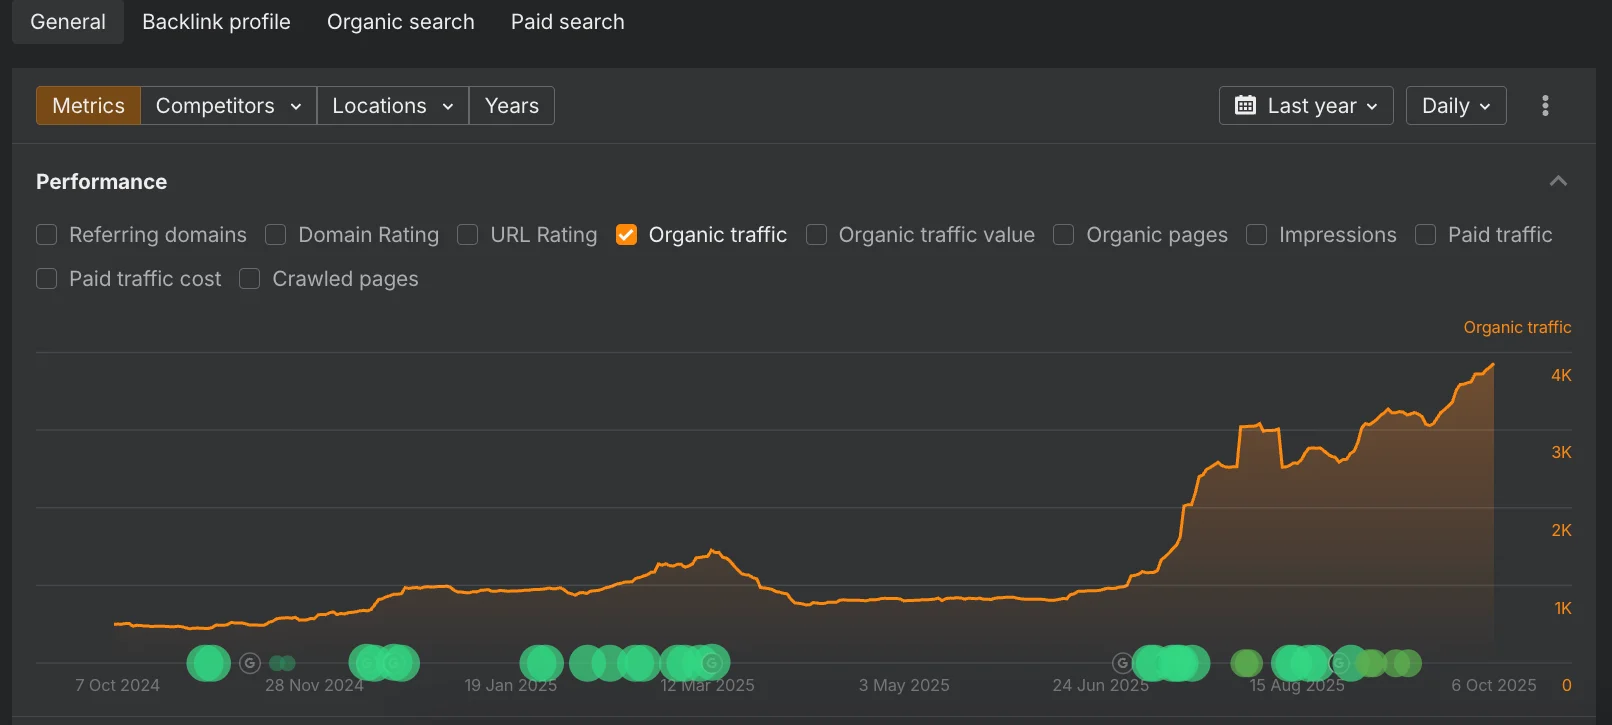Enable the Referring domains checkbox
This screenshot has height=725, width=1612.
point(47,235)
